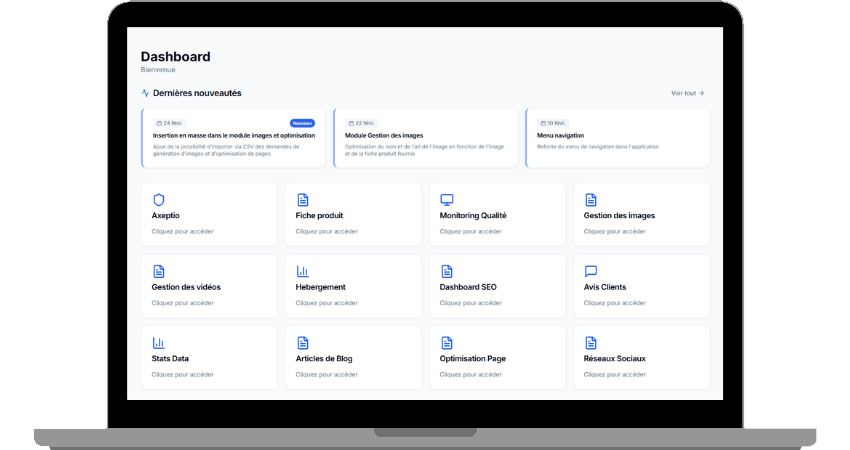This screenshot has width=850, height=450.
Task: Click the blue 'Nouveau' badge
Action: pos(302,123)
